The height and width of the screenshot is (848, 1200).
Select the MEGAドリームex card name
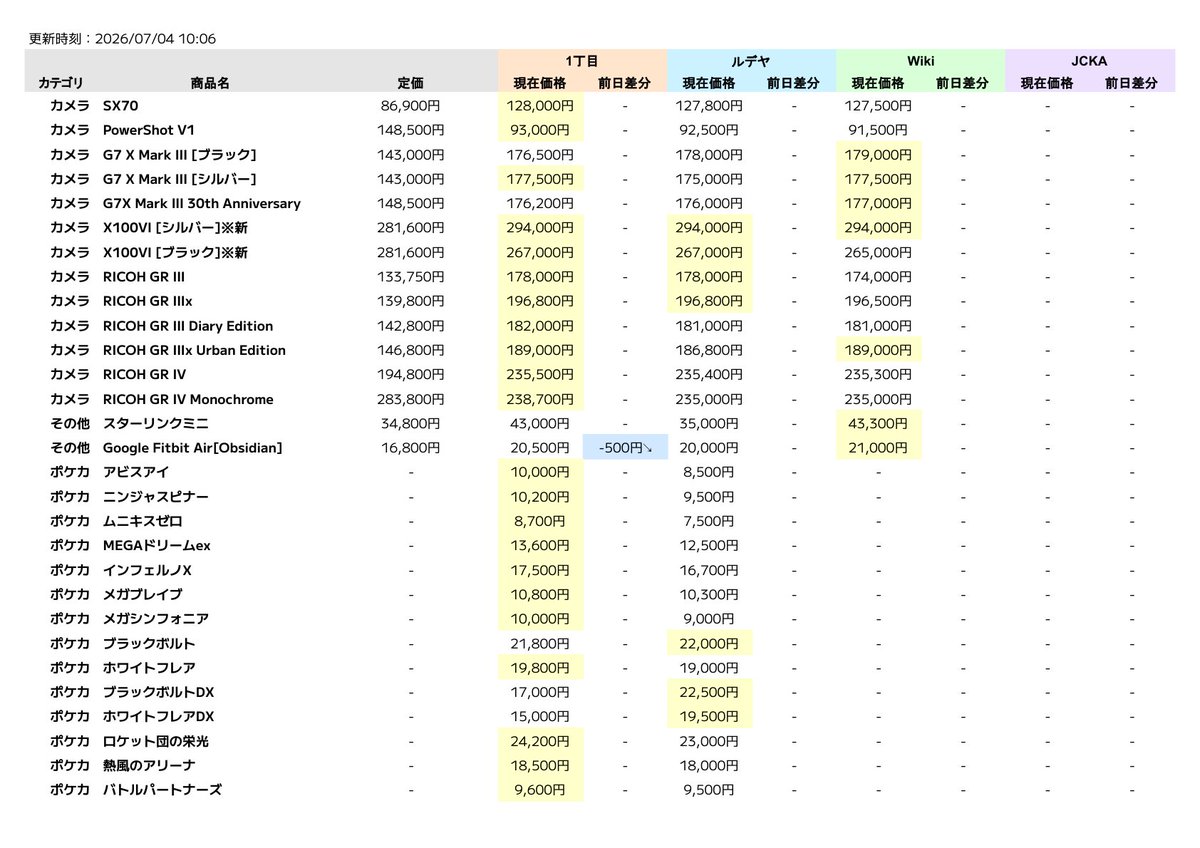pyautogui.click(x=157, y=546)
